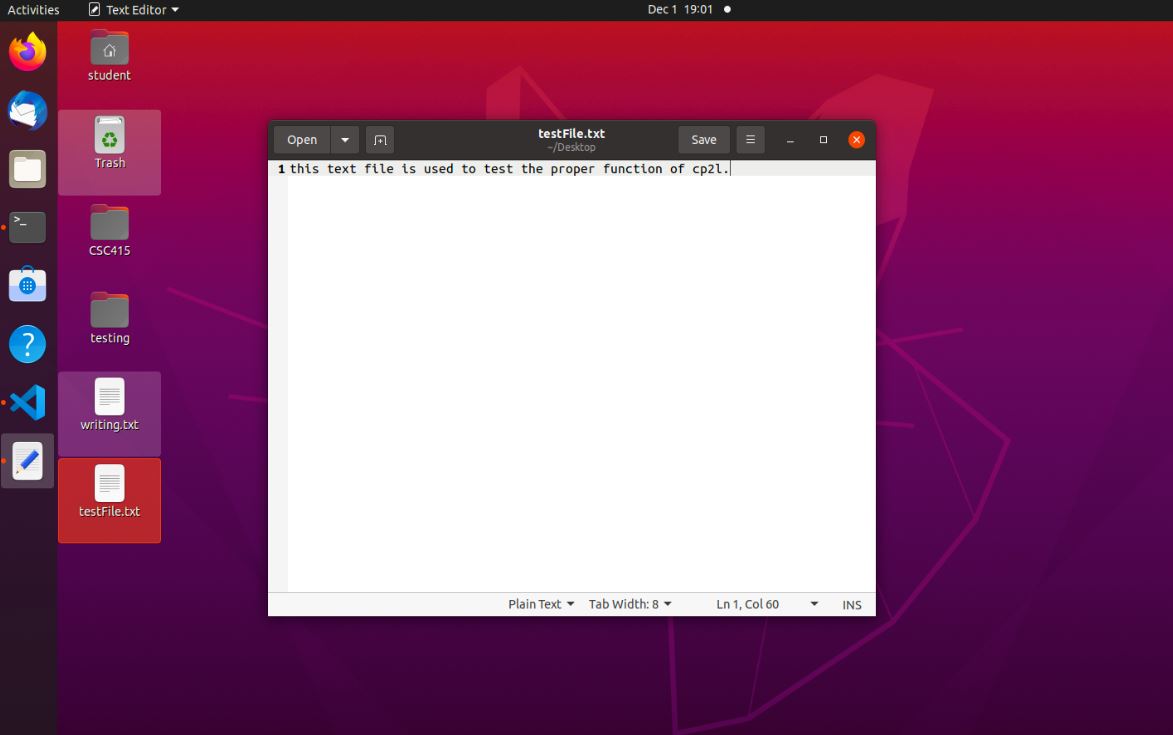Open the Ln 1, Col 60 position dropdown
This screenshot has width=1173, height=735.
(767, 604)
